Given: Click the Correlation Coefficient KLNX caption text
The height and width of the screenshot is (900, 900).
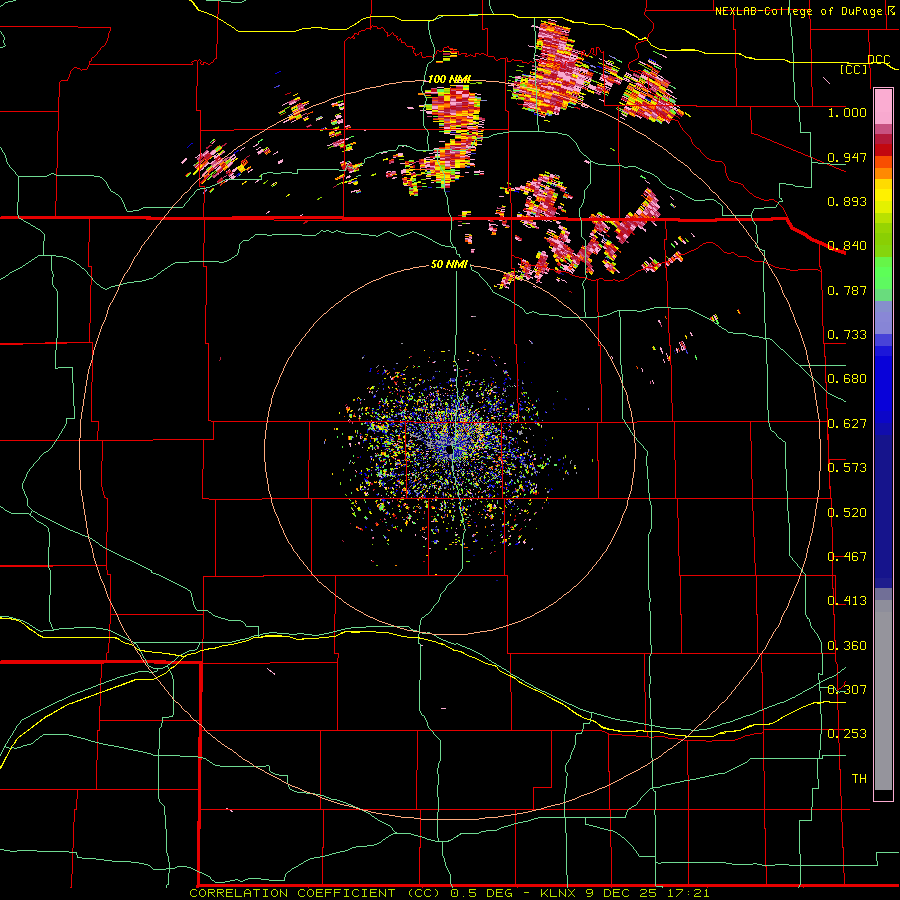Looking at the screenshot, I should (x=449, y=893).
